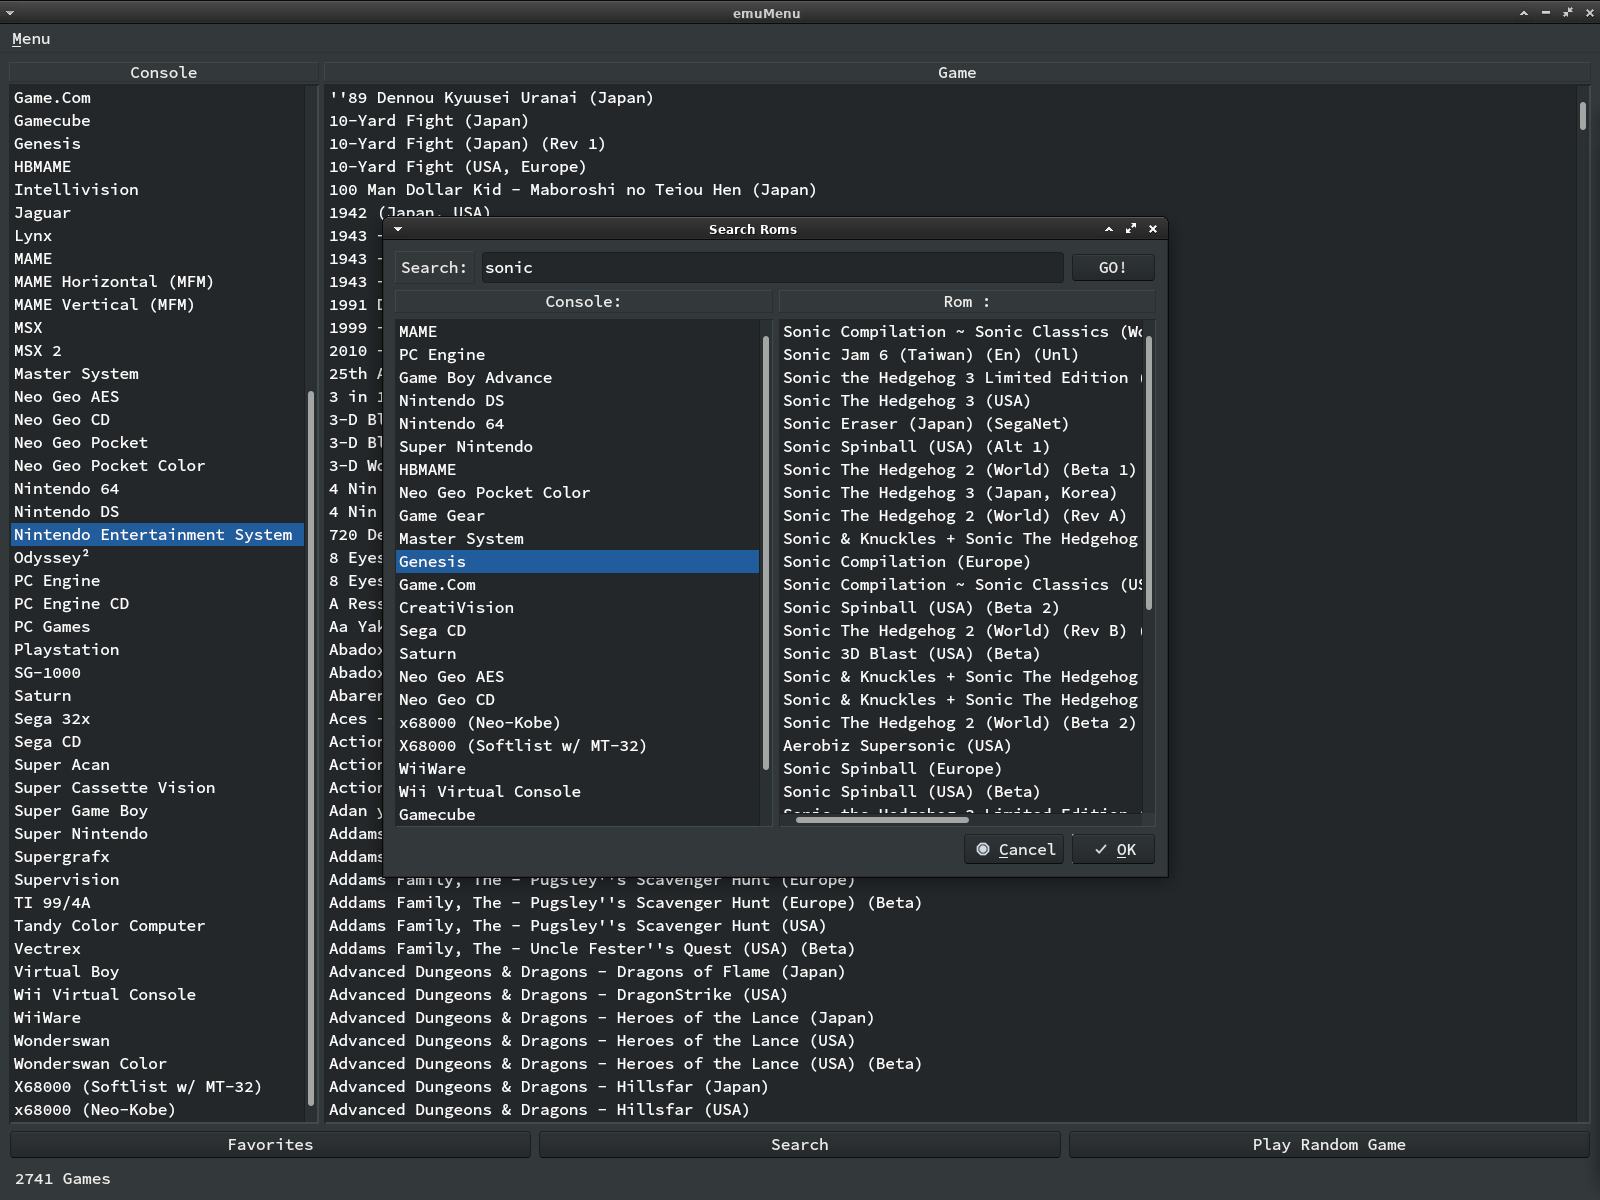The image size is (1600, 1200).
Task: Pick Sonic Compilation (Europe) rom
Action: point(961,562)
